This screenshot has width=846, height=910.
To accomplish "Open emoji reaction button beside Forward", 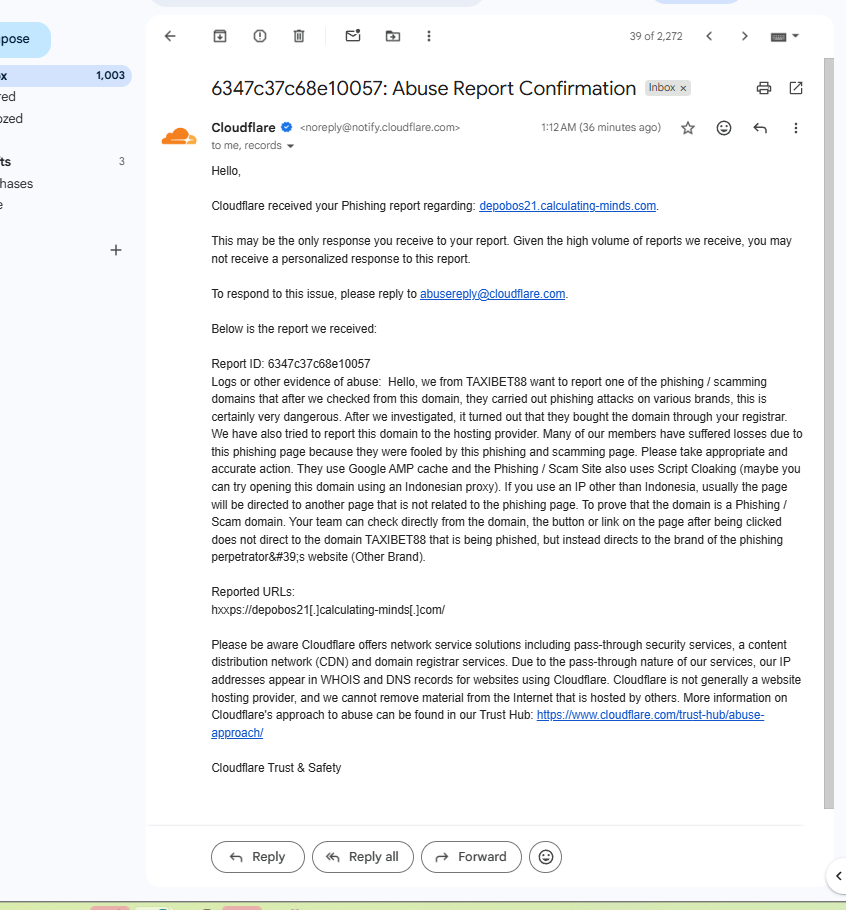I will tap(545, 857).
